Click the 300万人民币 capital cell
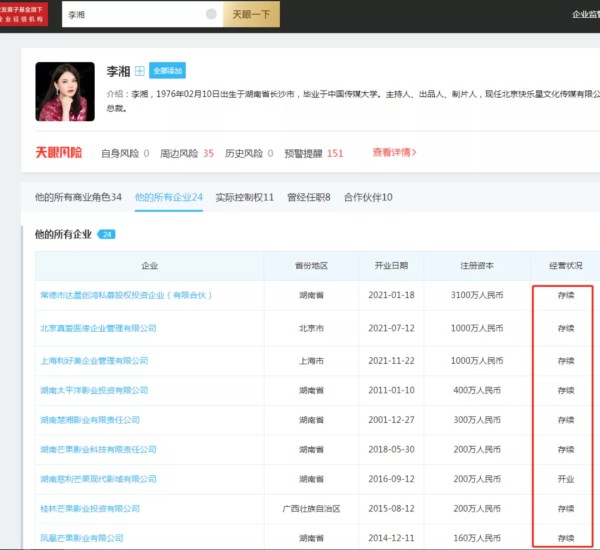The image size is (600, 550). pos(477,420)
